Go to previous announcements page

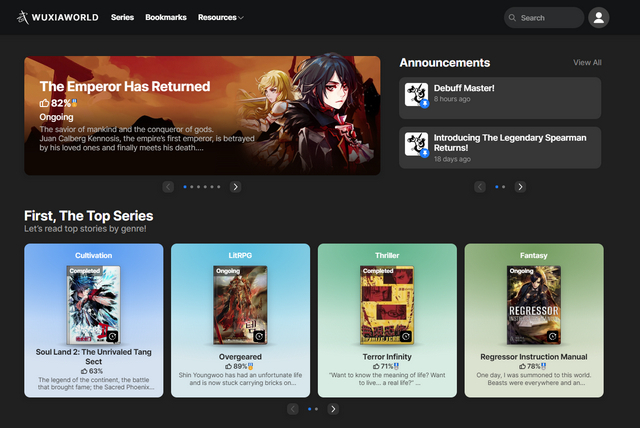(480, 187)
